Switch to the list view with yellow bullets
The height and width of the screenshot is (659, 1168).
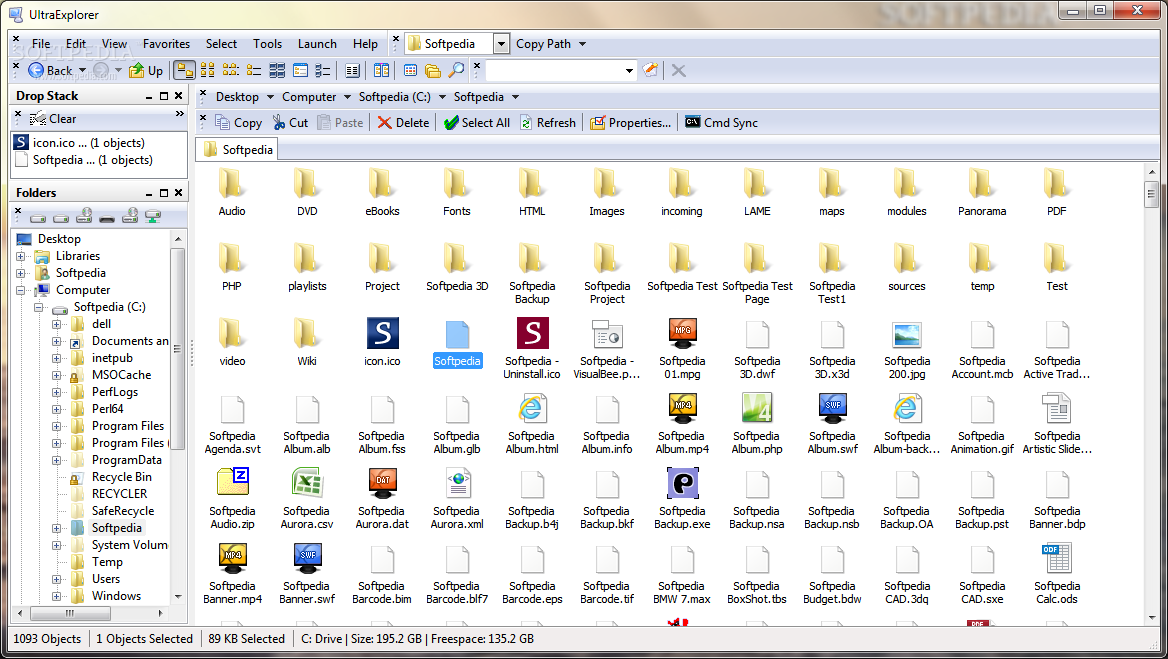tap(254, 70)
